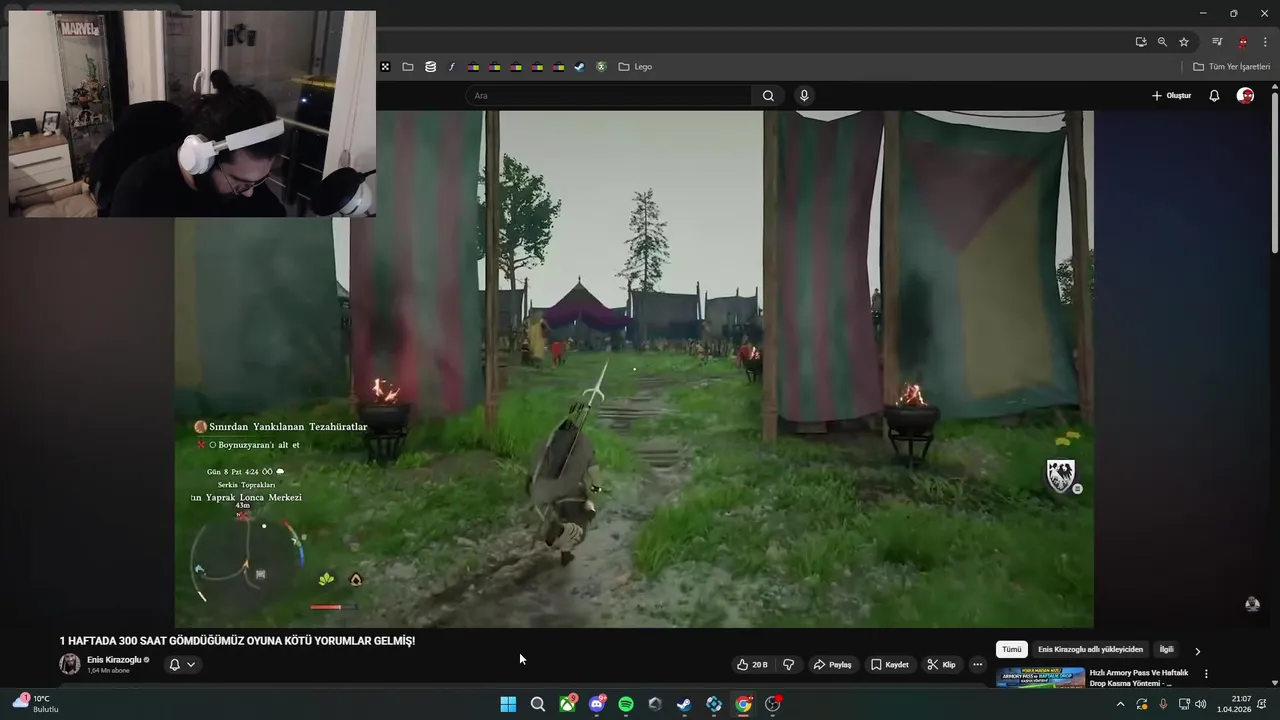Like the video showing 20 B
The height and width of the screenshot is (720, 1280).
pos(752,664)
